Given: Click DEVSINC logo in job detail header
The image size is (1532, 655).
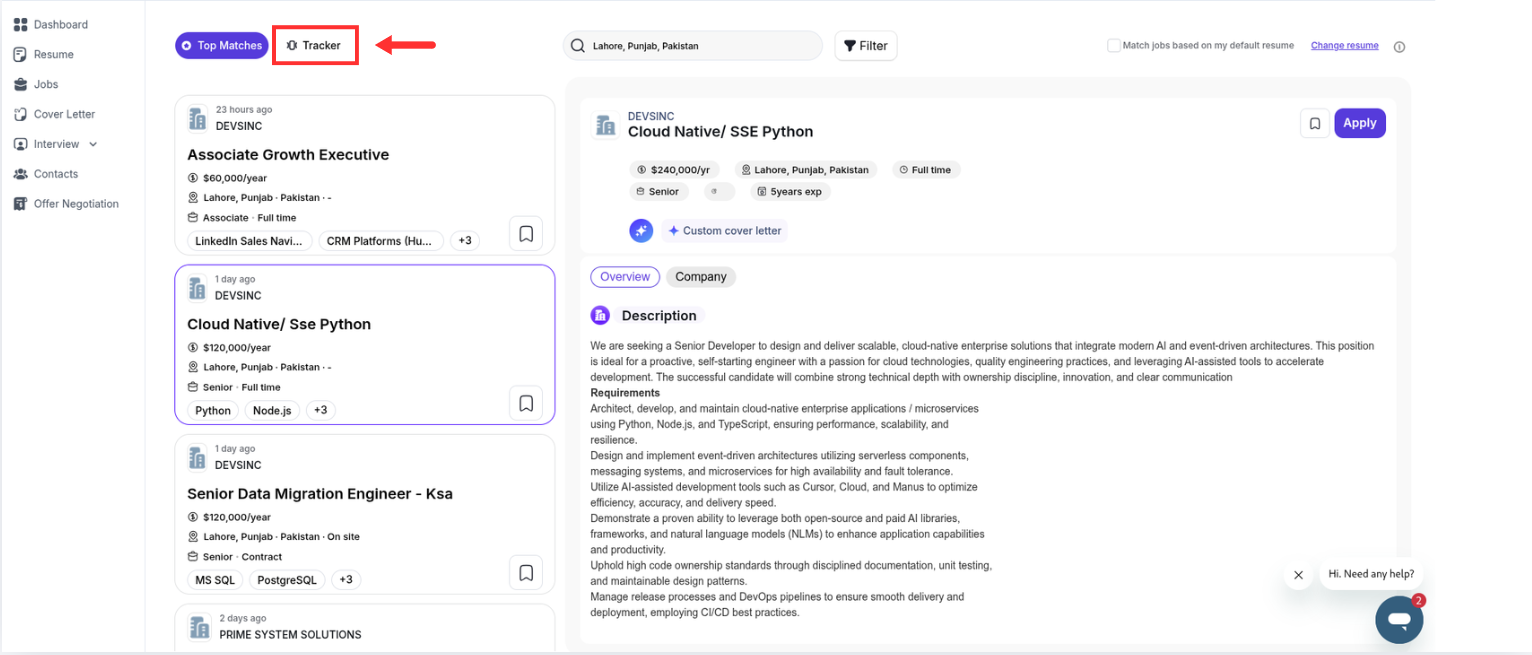Looking at the screenshot, I should point(605,124).
